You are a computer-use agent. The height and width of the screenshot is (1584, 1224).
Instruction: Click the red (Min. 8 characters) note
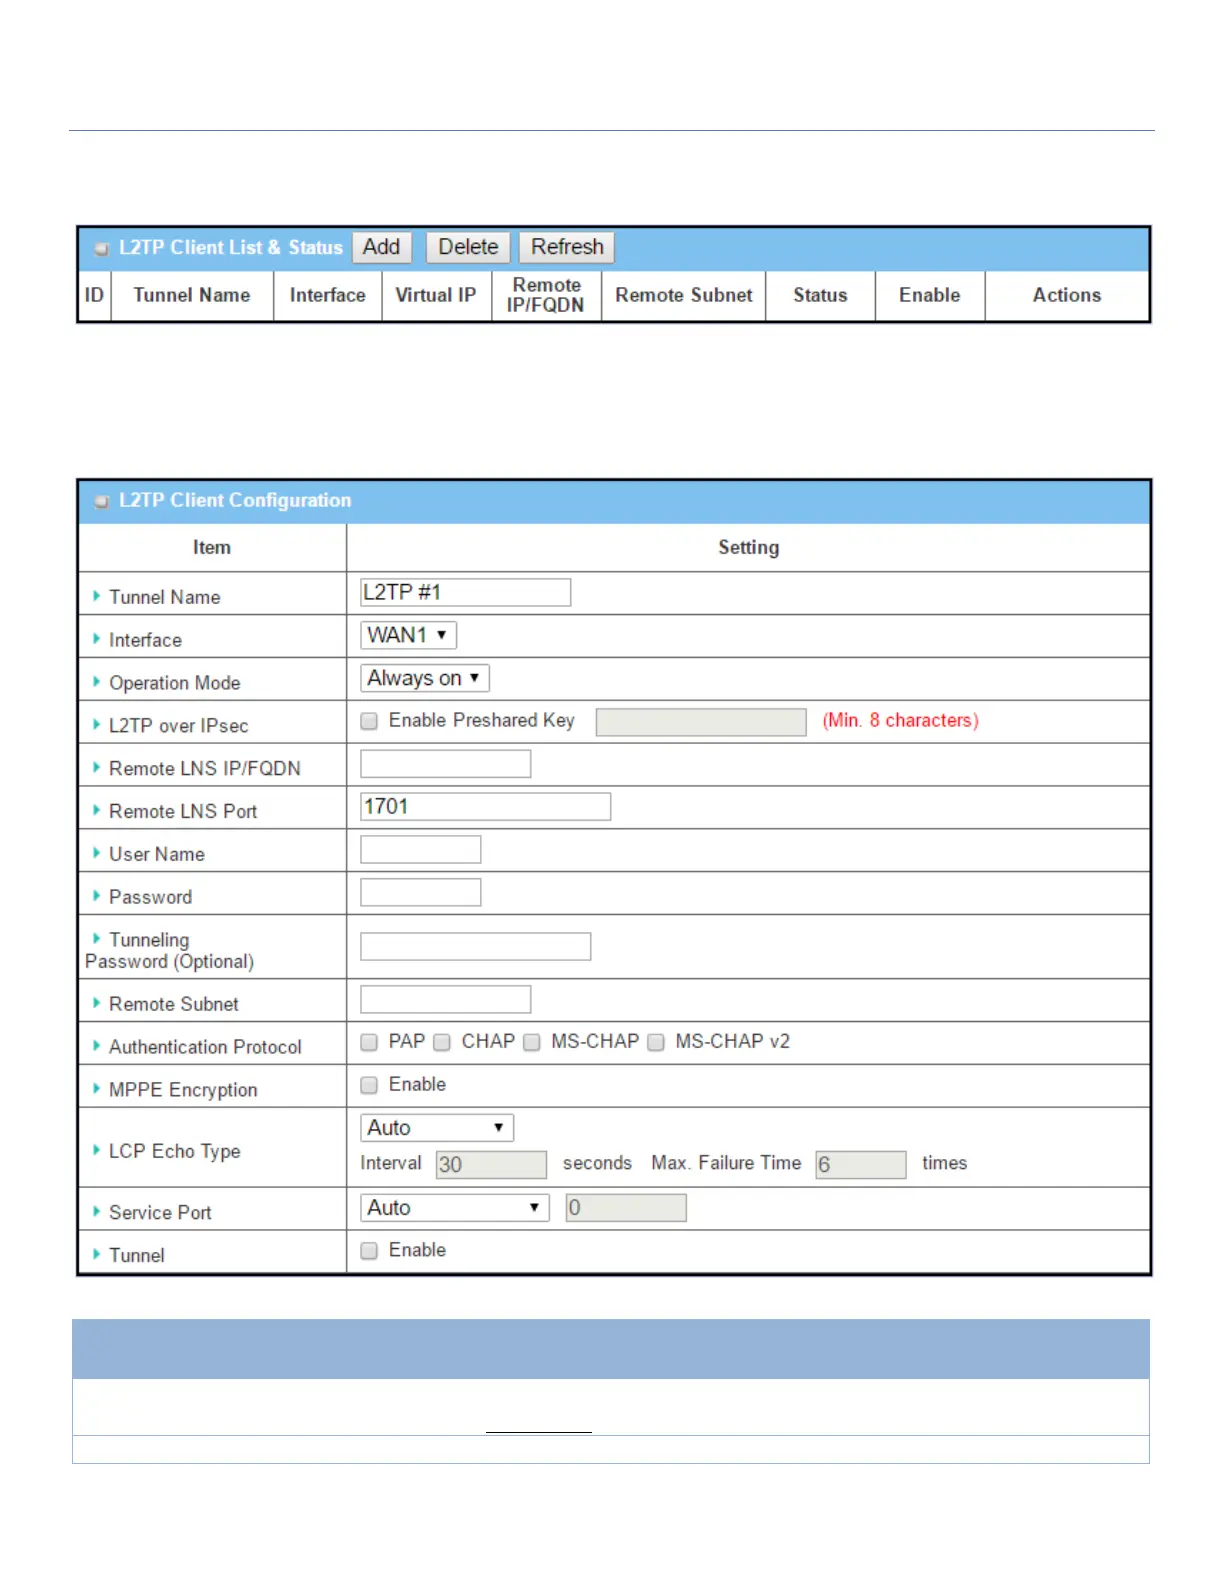[x=900, y=721]
